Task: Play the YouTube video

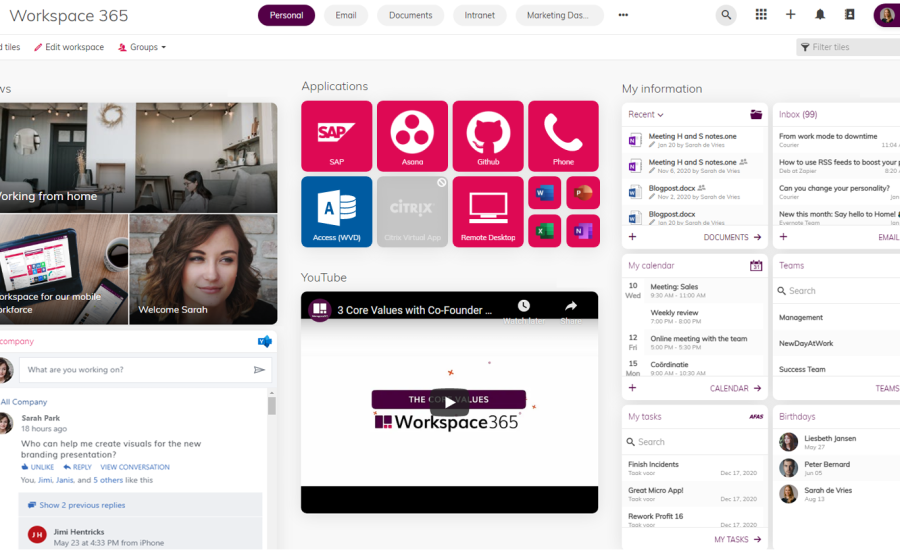Action: point(449,402)
